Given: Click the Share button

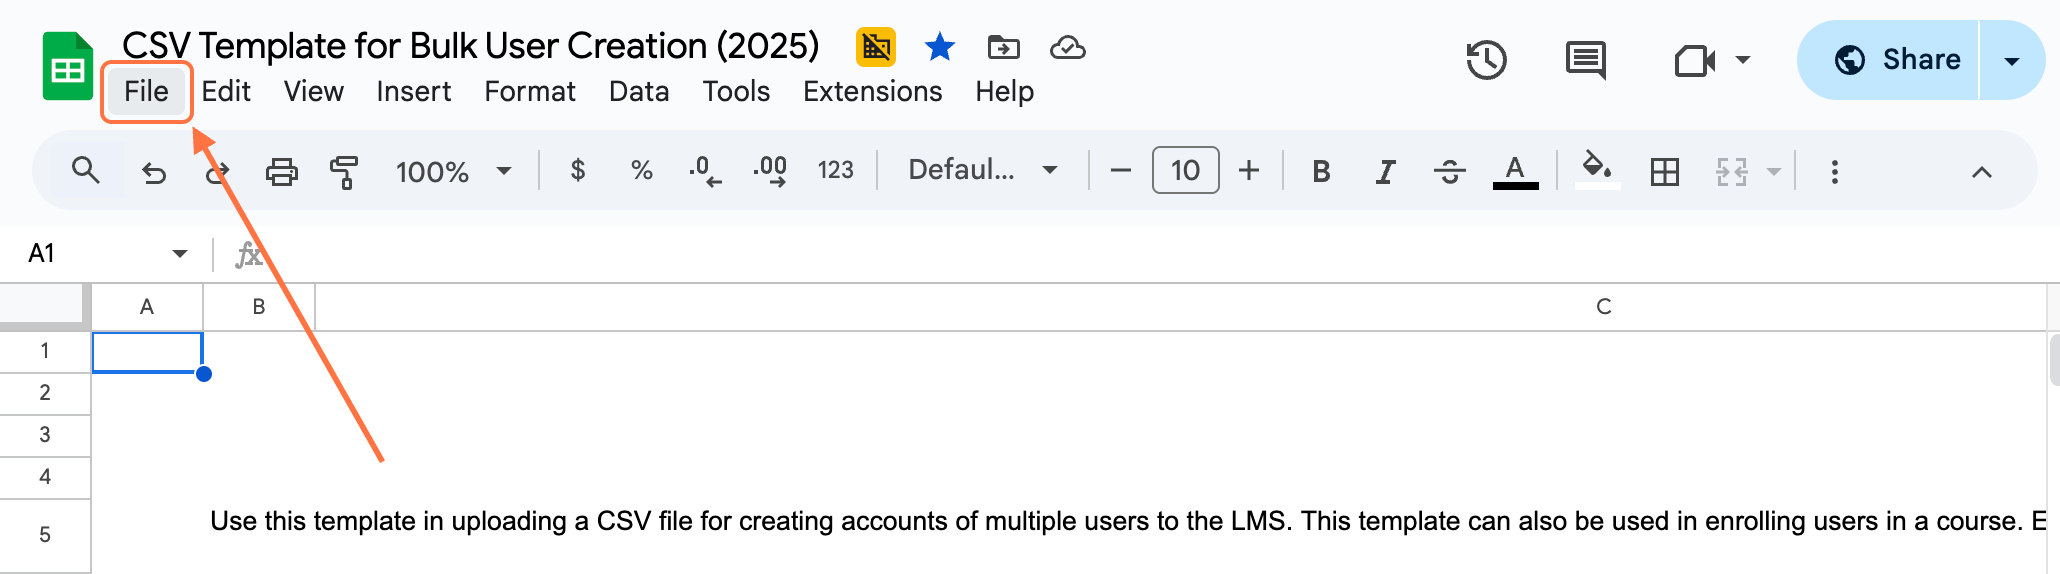Looking at the screenshot, I should pos(1896,60).
